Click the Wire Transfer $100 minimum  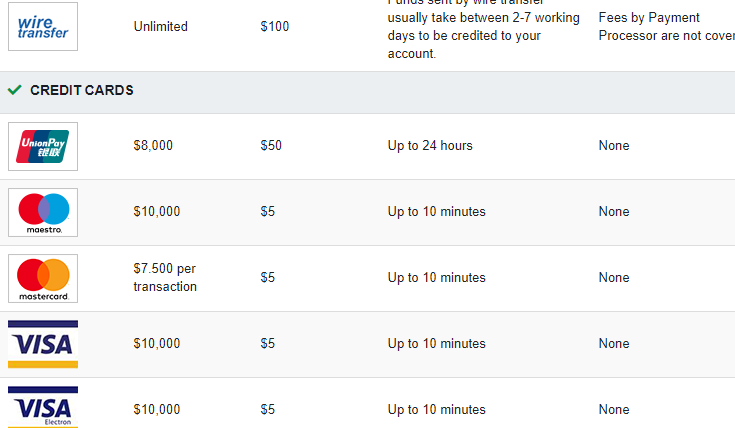tap(275, 26)
